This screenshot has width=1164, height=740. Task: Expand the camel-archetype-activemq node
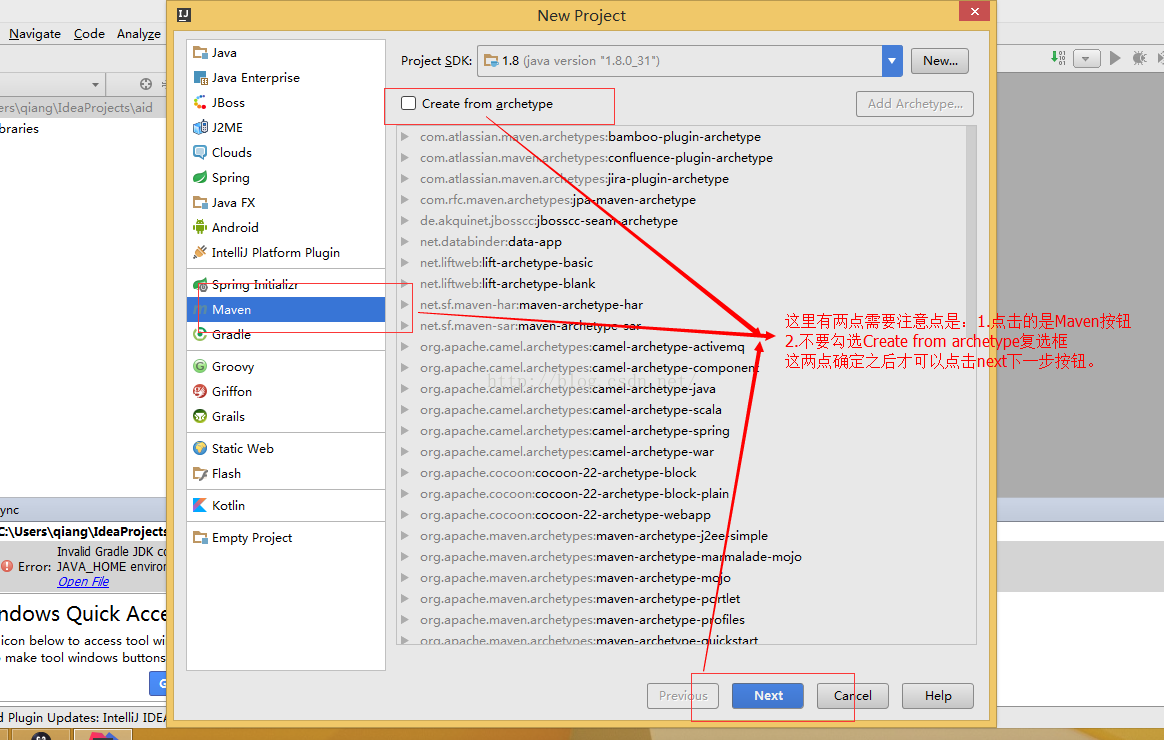[x=405, y=347]
